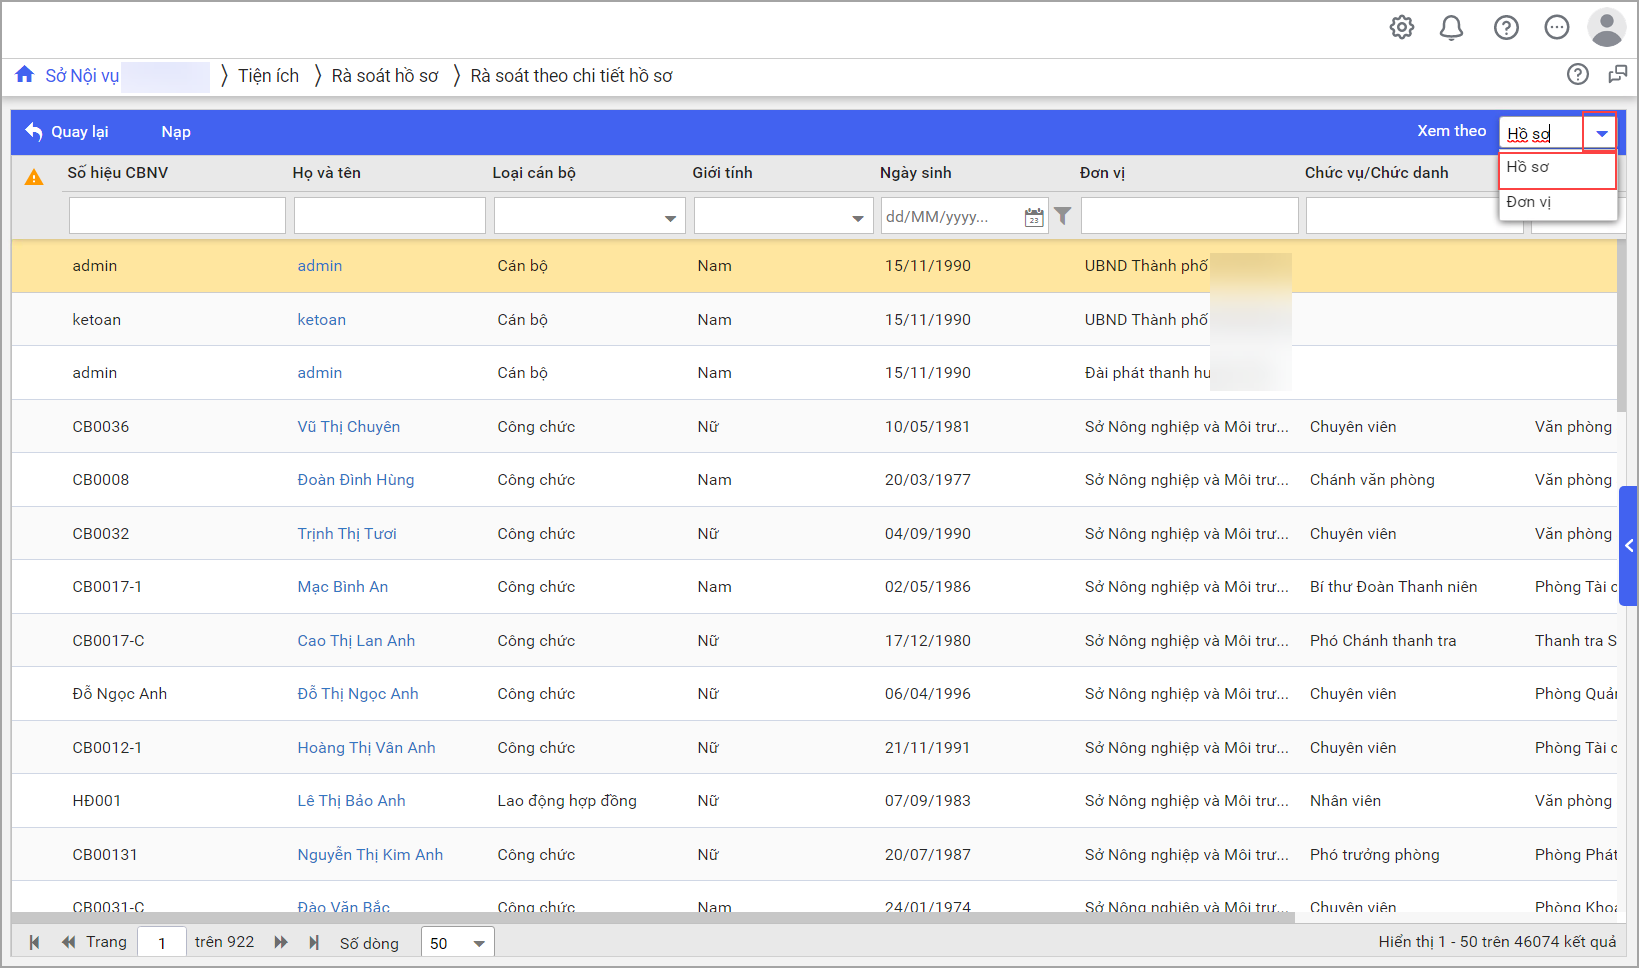Open the user avatar profile menu
Viewport: 1639px width, 968px height.
coord(1606,28)
